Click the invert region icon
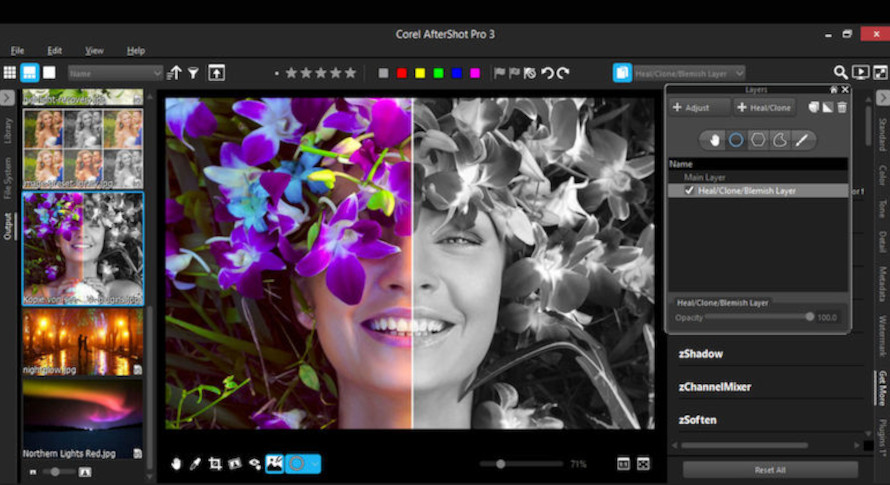 tap(828, 107)
